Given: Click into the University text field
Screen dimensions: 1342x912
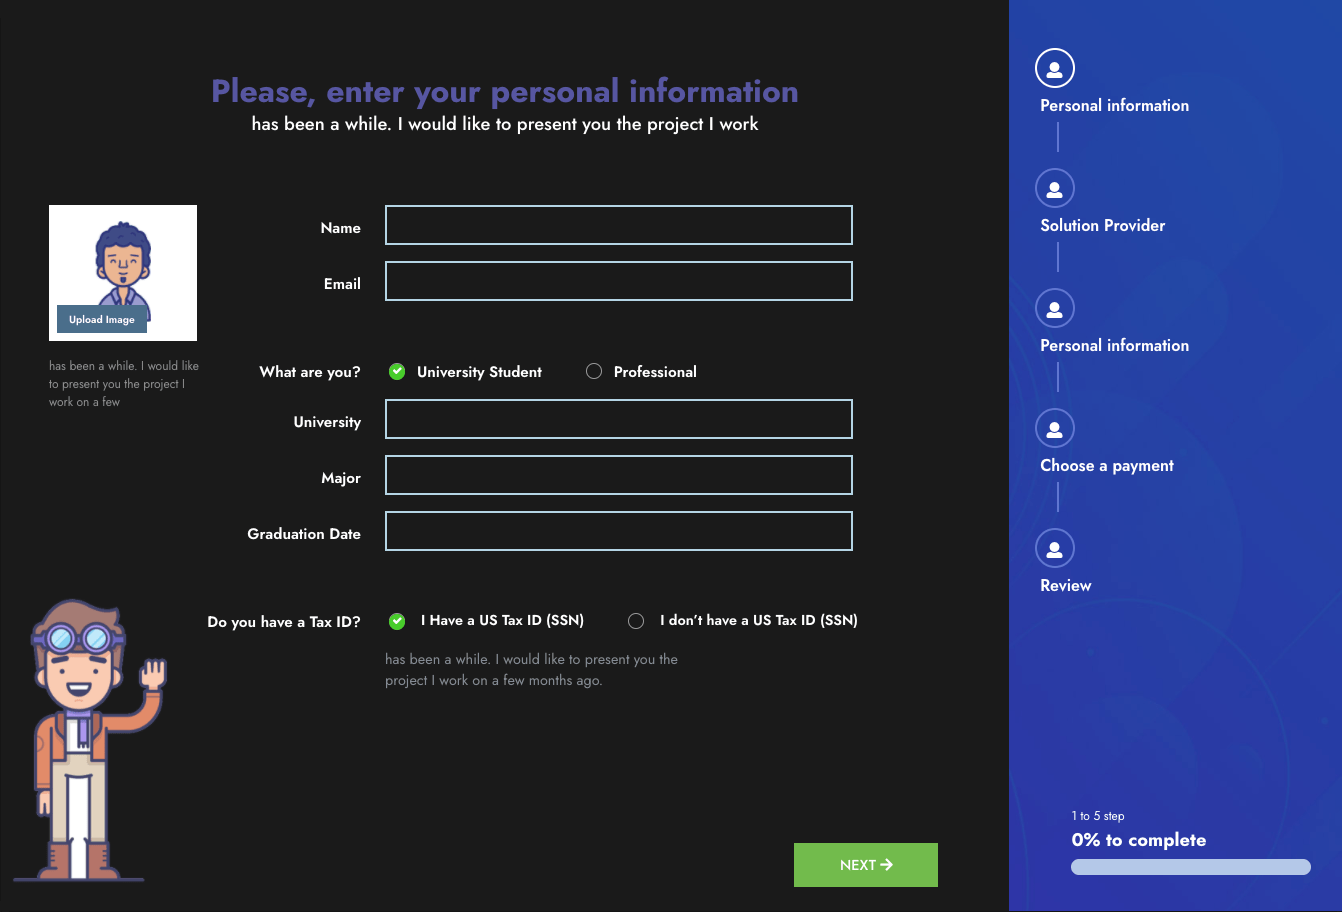Looking at the screenshot, I should click(x=618, y=420).
